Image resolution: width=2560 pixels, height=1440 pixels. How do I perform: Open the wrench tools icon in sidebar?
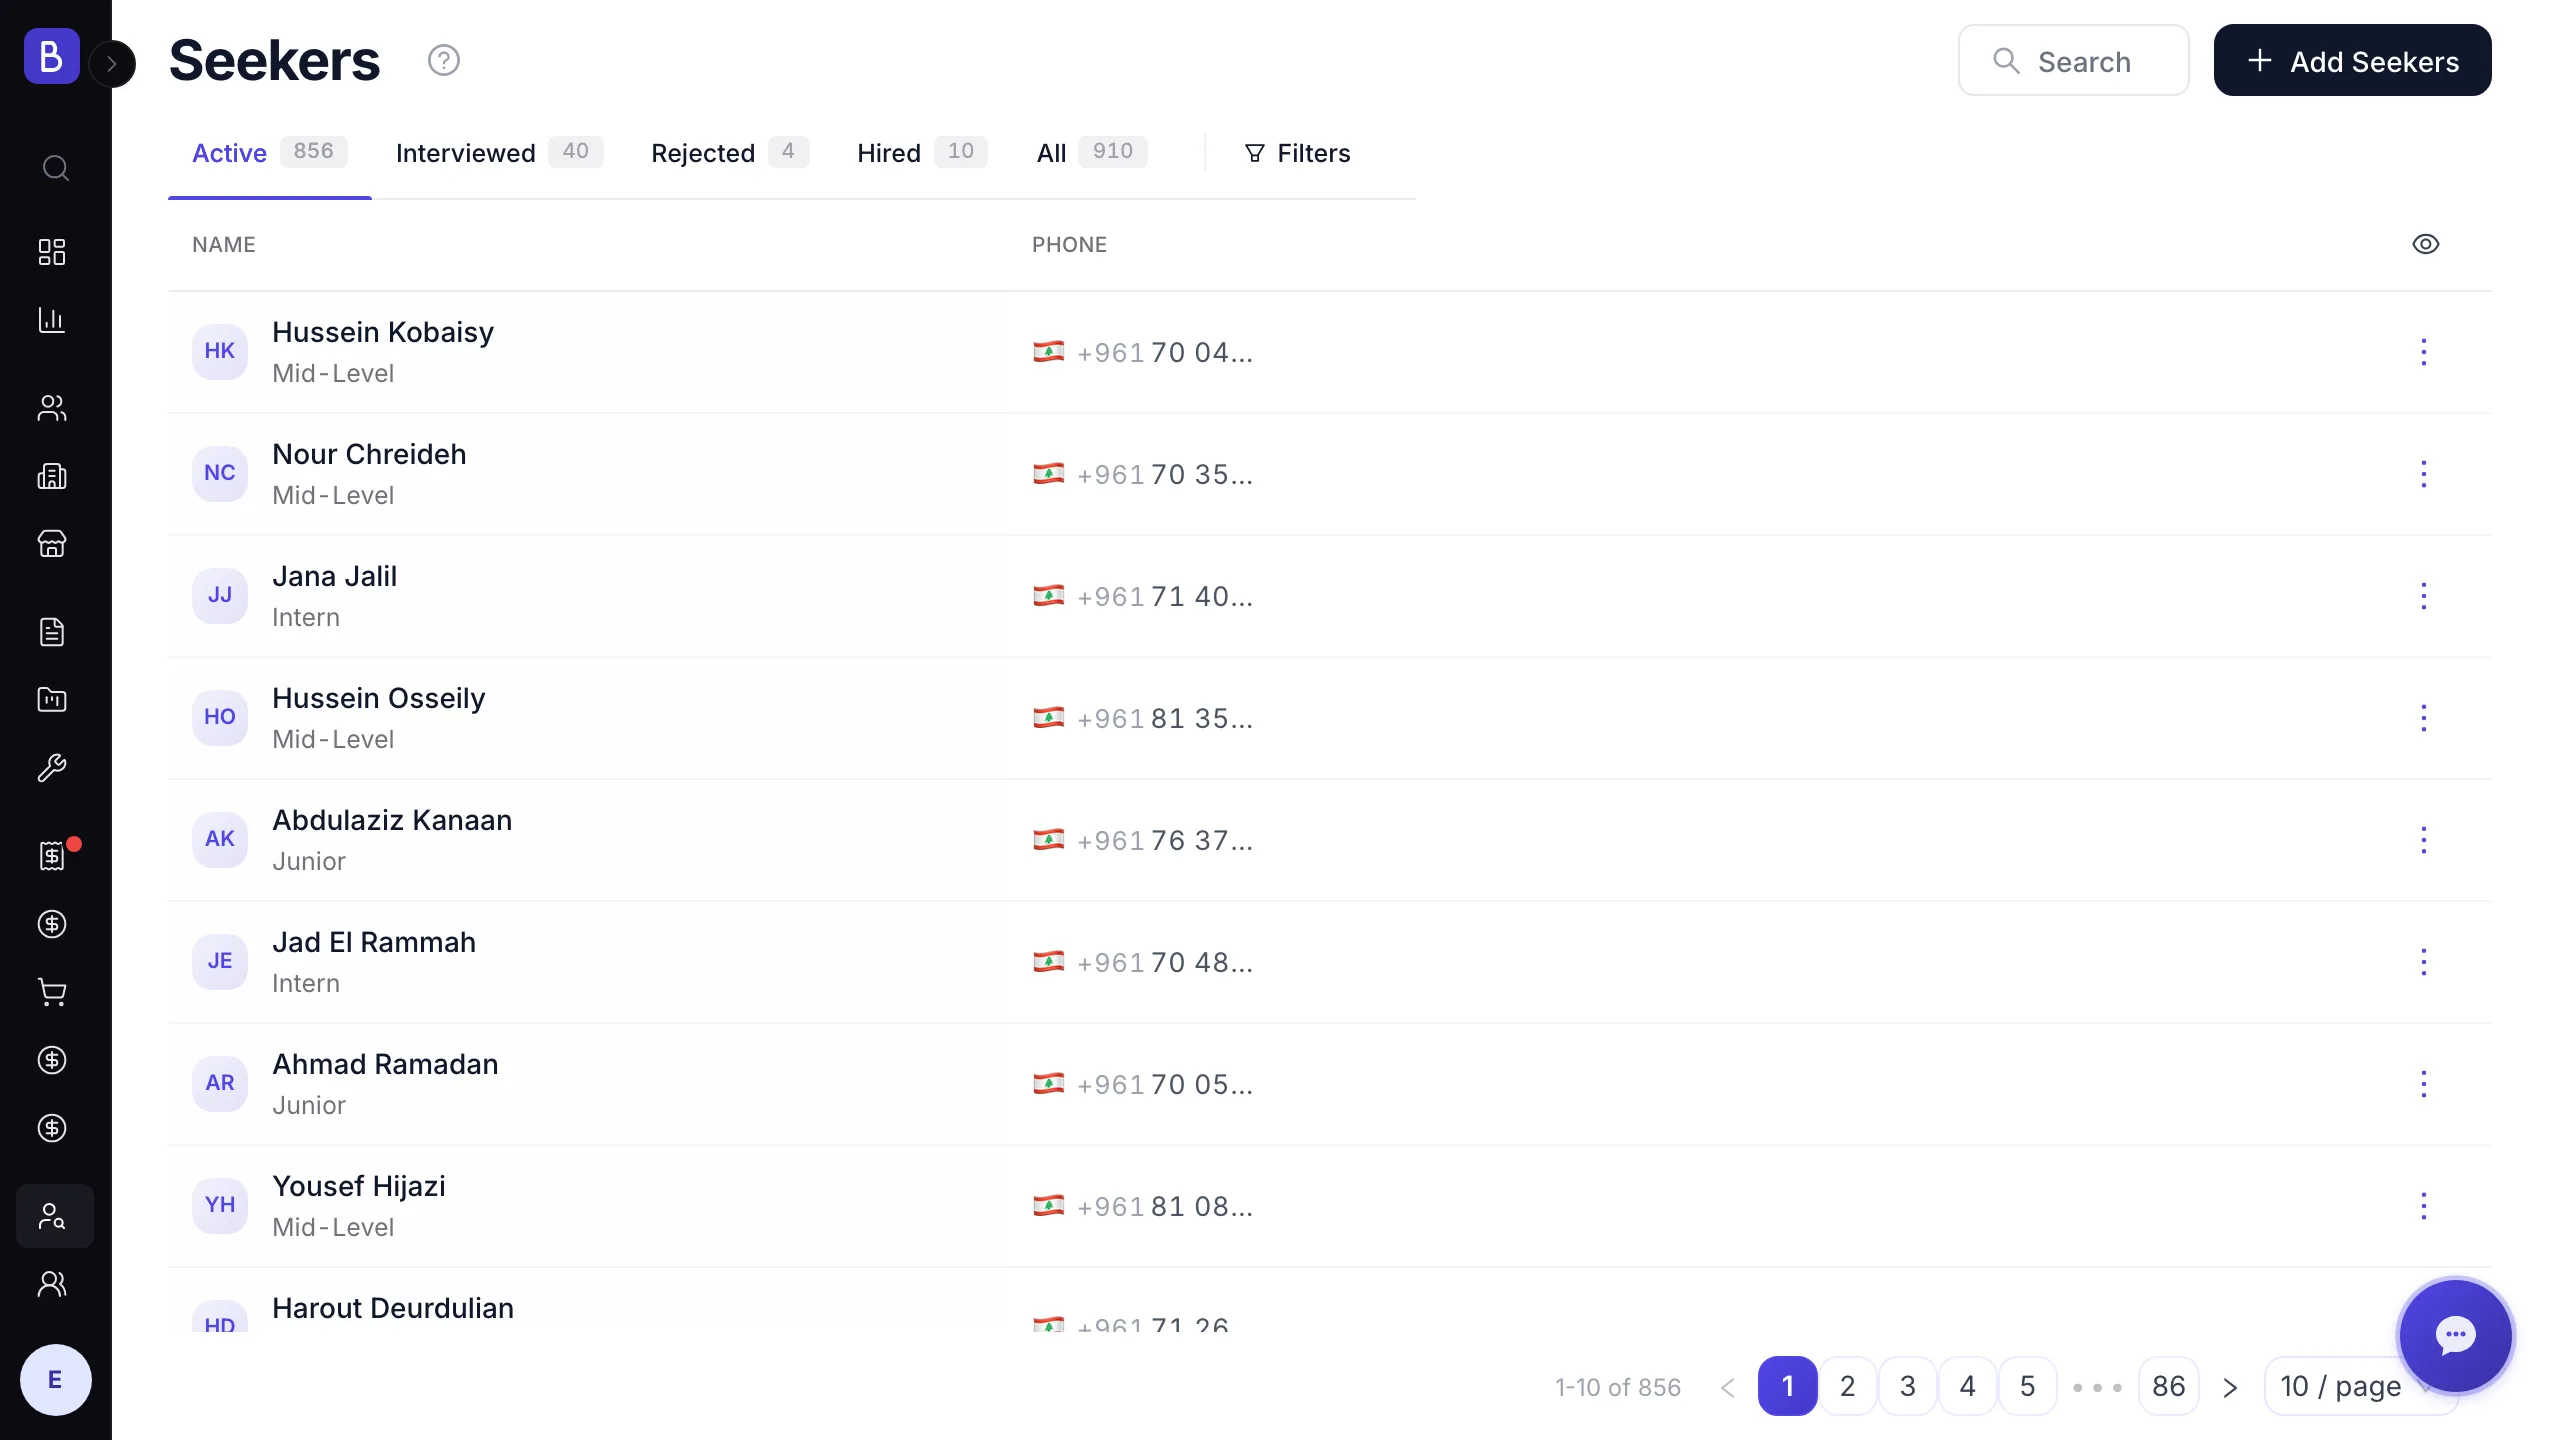[52, 768]
